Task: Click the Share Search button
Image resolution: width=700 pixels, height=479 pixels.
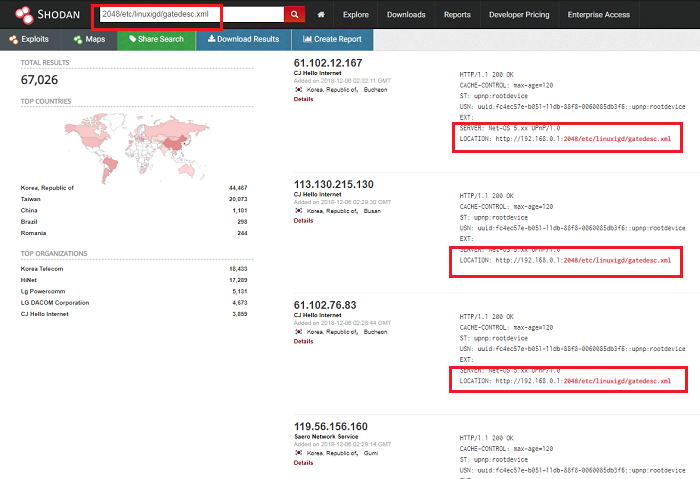Action: click(156, 39)
